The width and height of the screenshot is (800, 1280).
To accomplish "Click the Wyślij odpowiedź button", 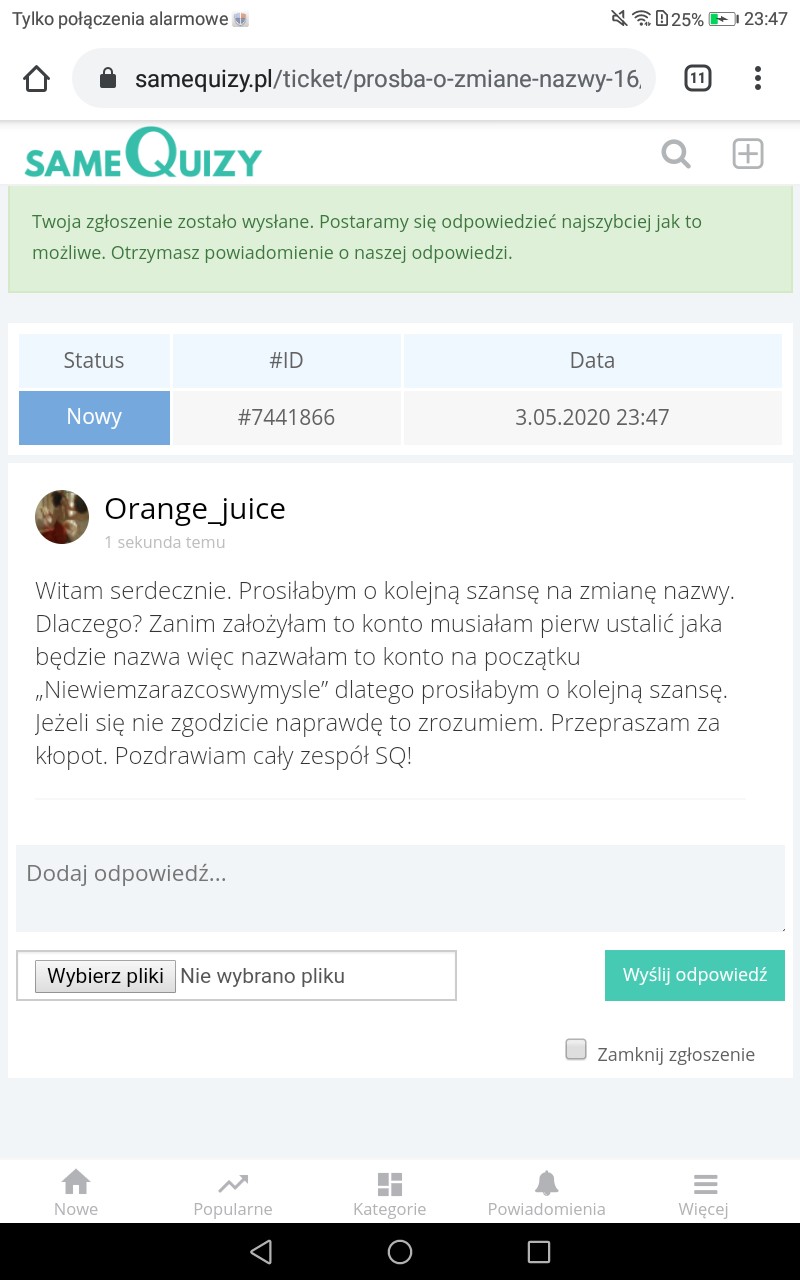I will point(694,975).
